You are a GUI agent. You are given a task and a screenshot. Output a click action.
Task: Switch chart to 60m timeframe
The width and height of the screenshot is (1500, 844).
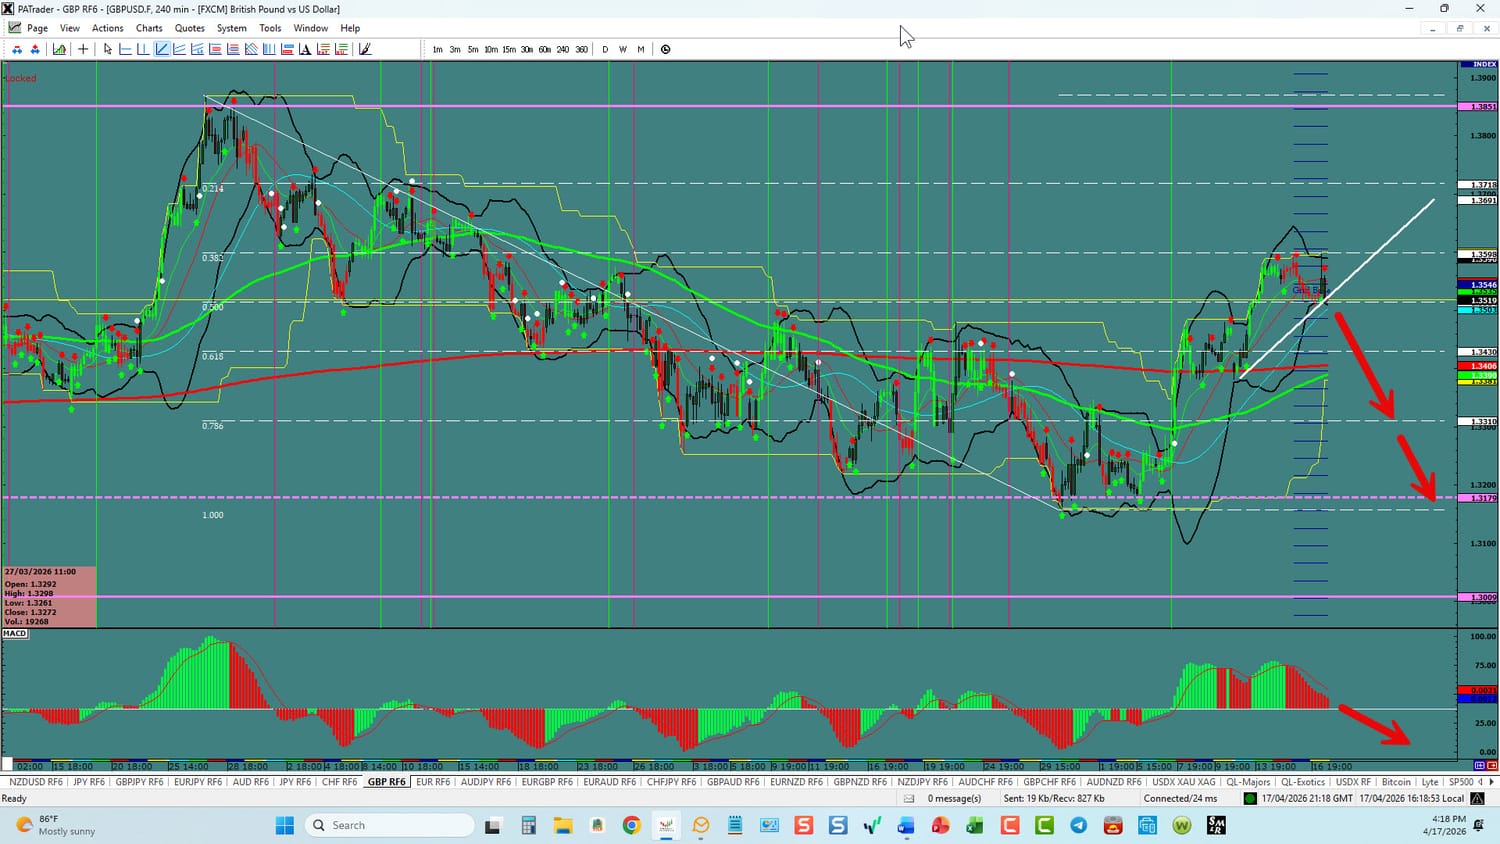click(x=544, y=49)
